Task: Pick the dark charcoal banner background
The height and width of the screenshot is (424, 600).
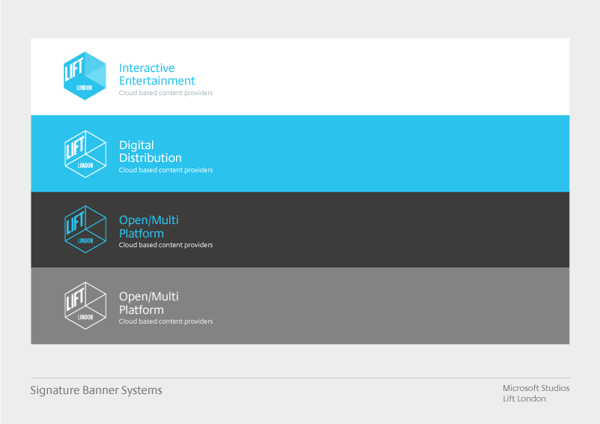Action: [400, 229]
